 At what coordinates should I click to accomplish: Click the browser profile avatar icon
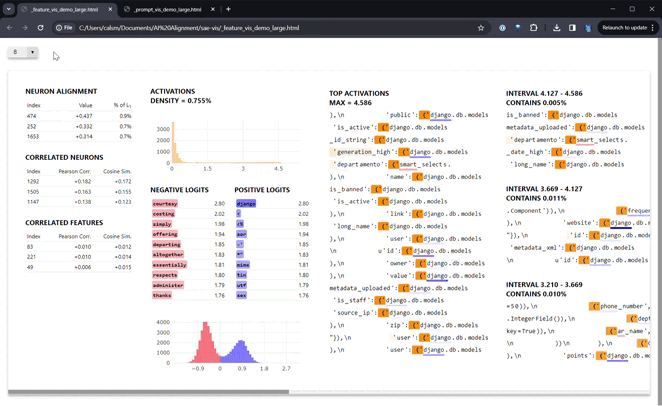point(589,28)
